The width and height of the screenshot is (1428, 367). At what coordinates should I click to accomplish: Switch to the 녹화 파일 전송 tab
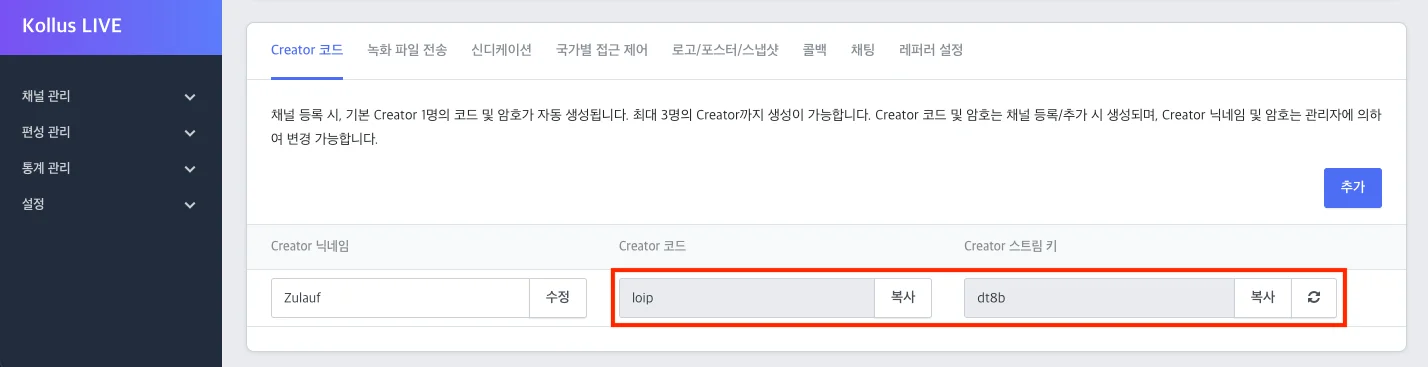click(x=407, y=50)
